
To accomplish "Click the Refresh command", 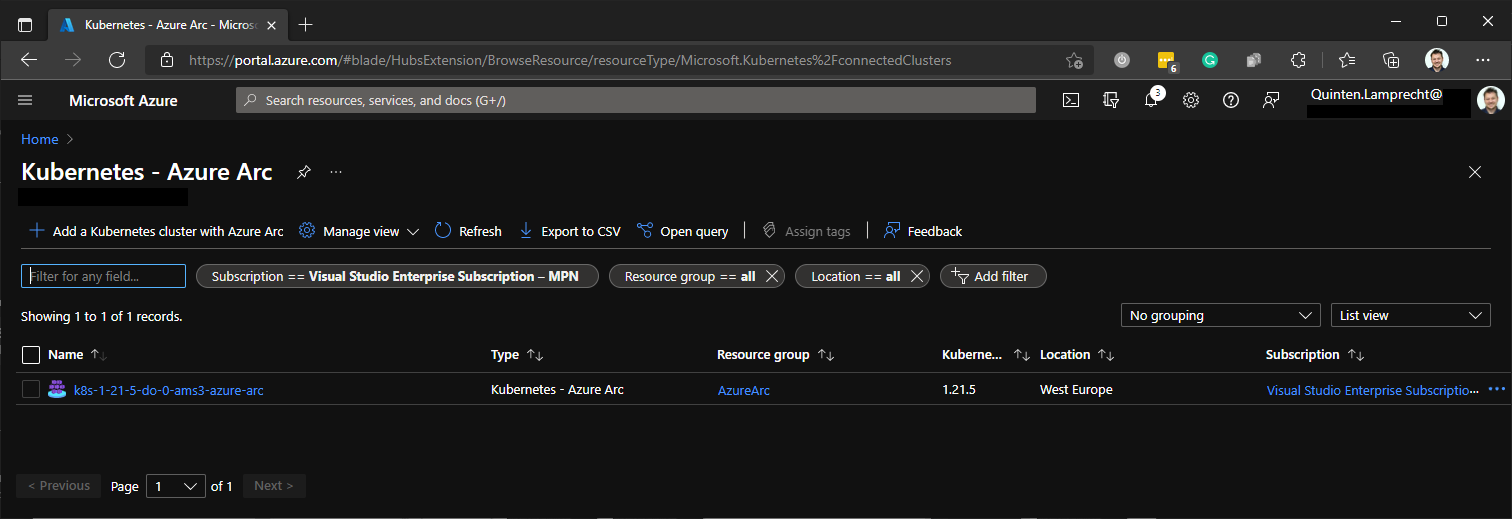I will [468, 231].
